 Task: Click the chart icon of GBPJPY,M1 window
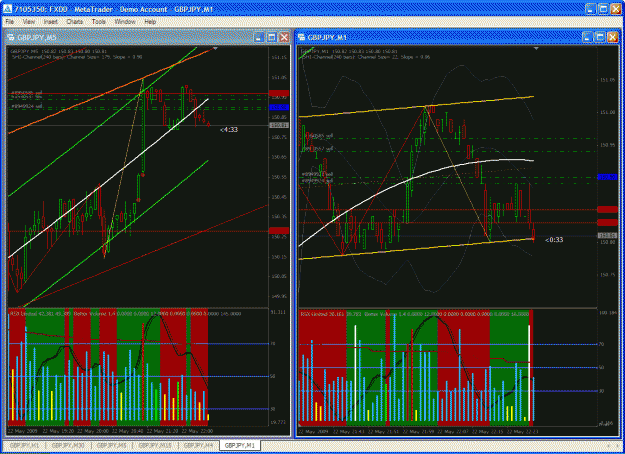tap(301, 37)
